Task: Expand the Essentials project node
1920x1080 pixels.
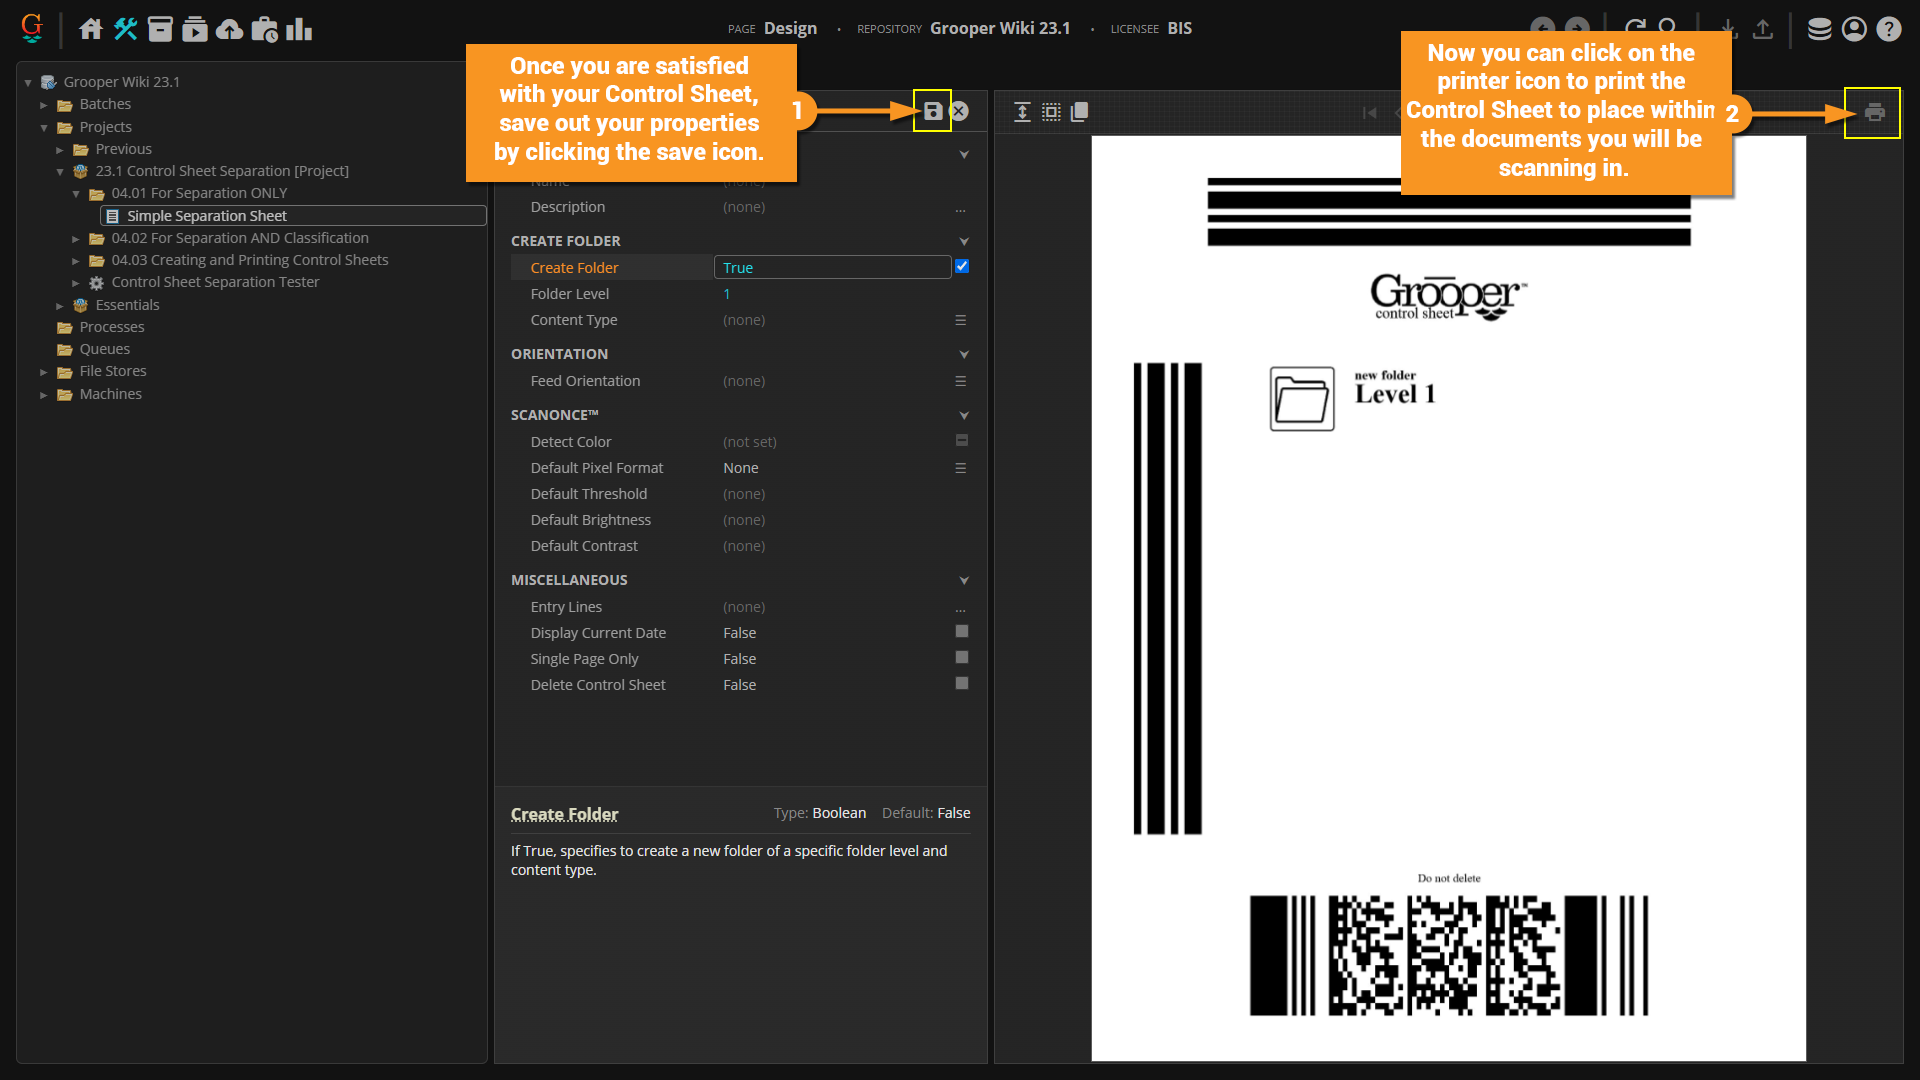Action: point(60,305)
